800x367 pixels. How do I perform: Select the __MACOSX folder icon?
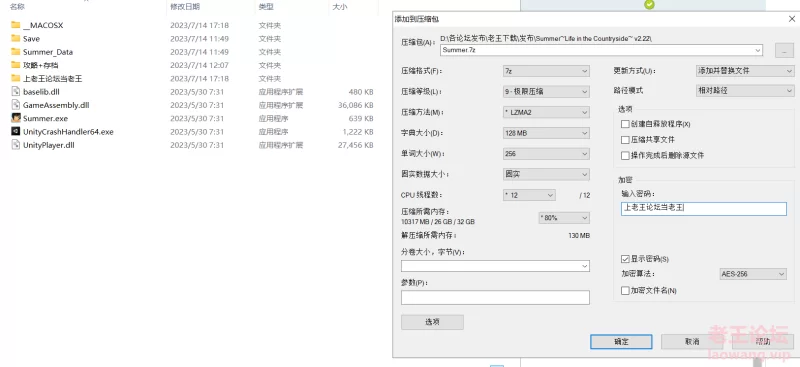point(15,25)
